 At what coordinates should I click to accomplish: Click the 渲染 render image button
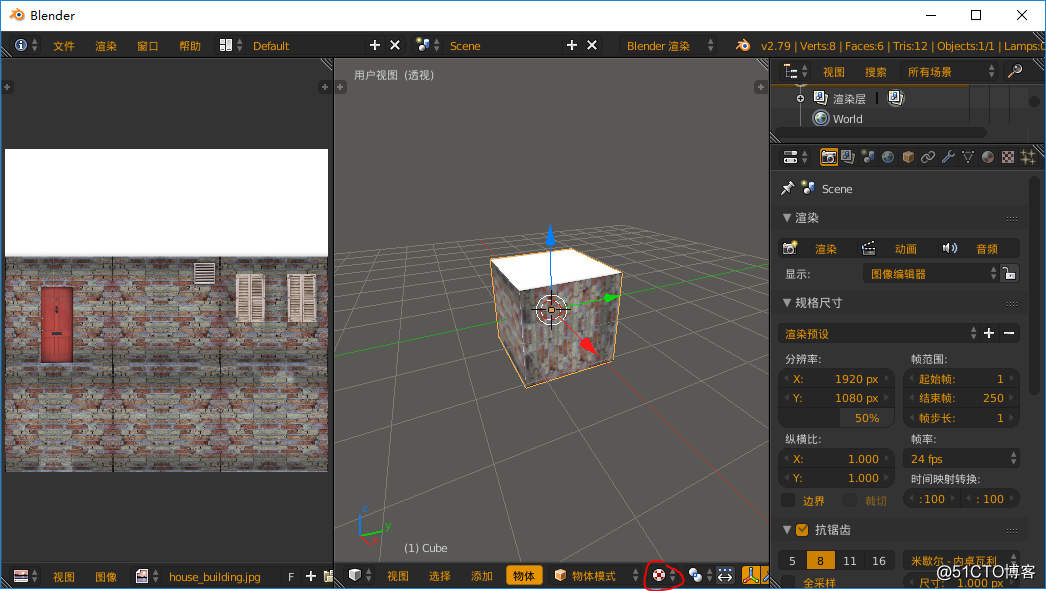(817, 249)
